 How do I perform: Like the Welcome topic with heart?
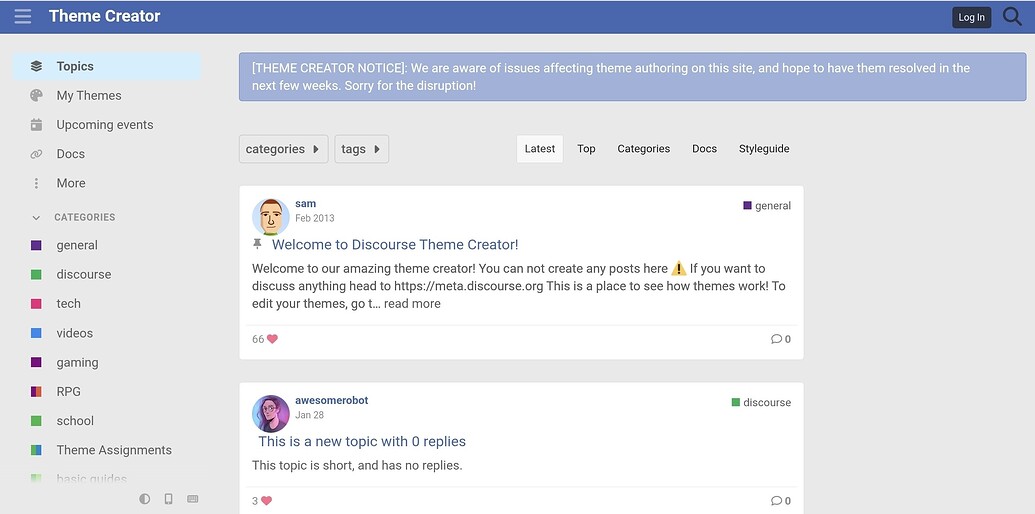[x=272, y=339]
